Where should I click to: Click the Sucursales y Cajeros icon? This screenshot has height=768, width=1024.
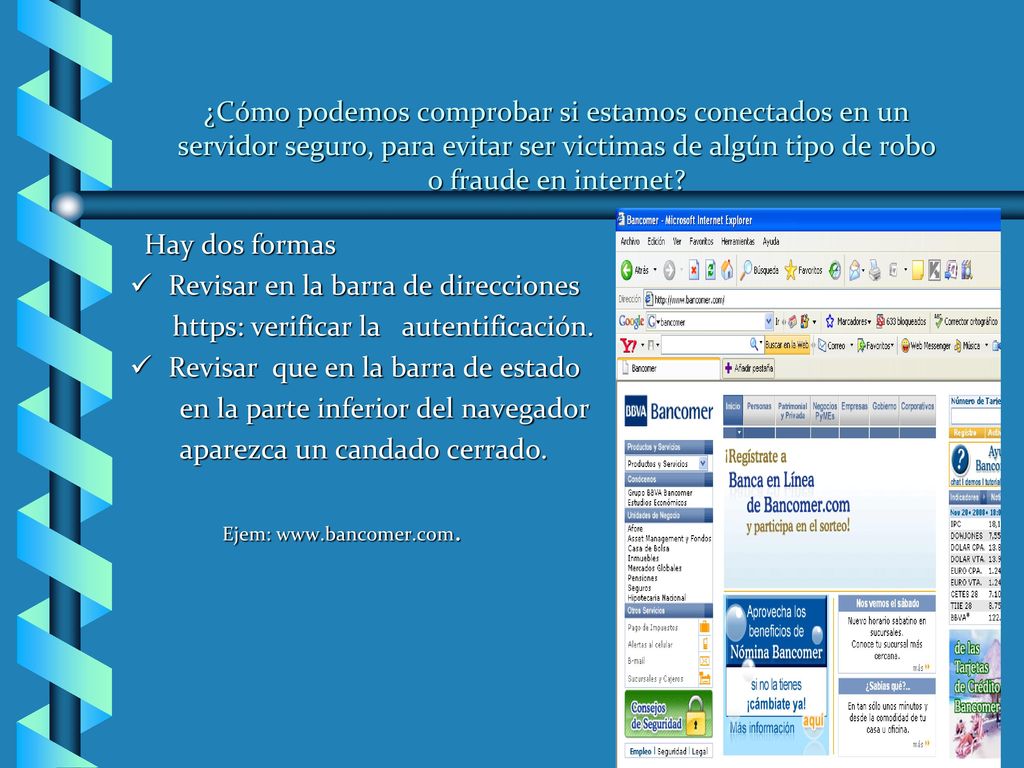click(705, 679)
